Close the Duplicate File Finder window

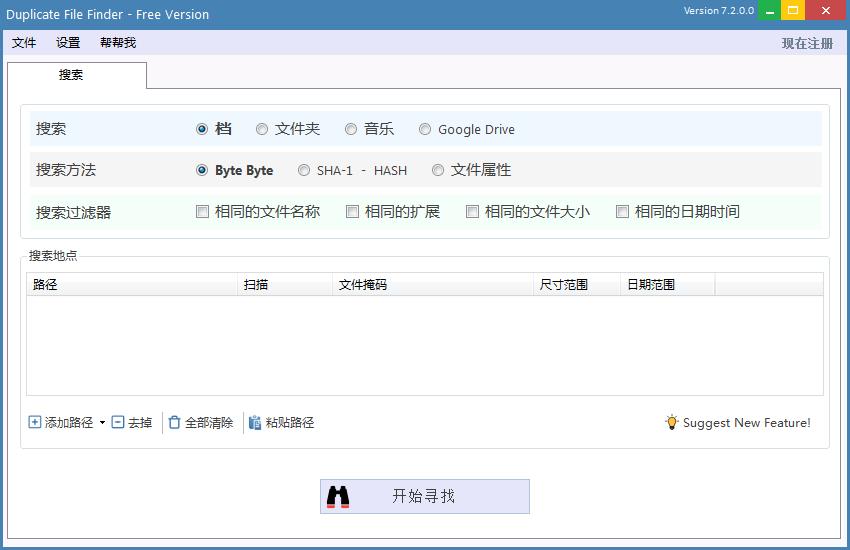[826, 10]
